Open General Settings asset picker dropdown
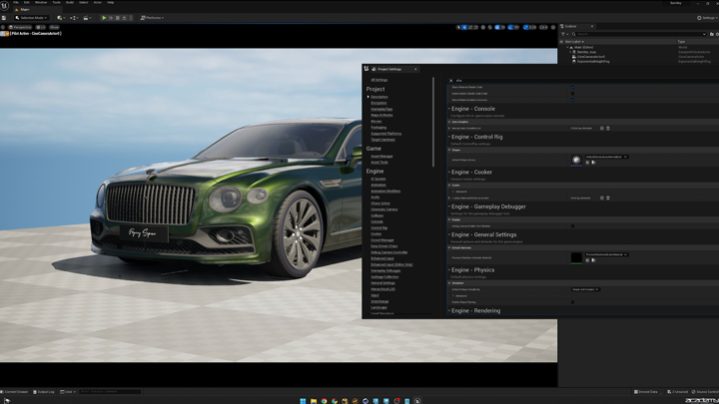719x404 pixels. point(607,255)
